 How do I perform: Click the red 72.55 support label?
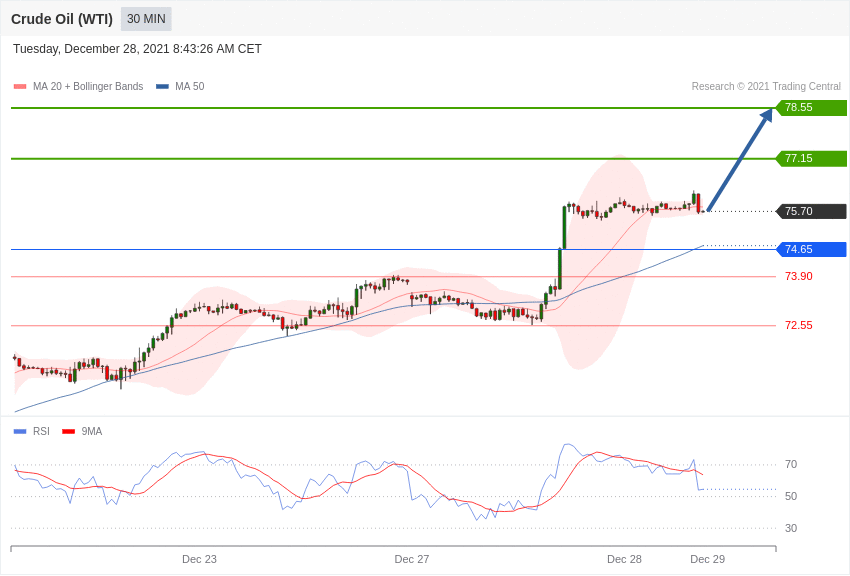(x=799, y=326)
